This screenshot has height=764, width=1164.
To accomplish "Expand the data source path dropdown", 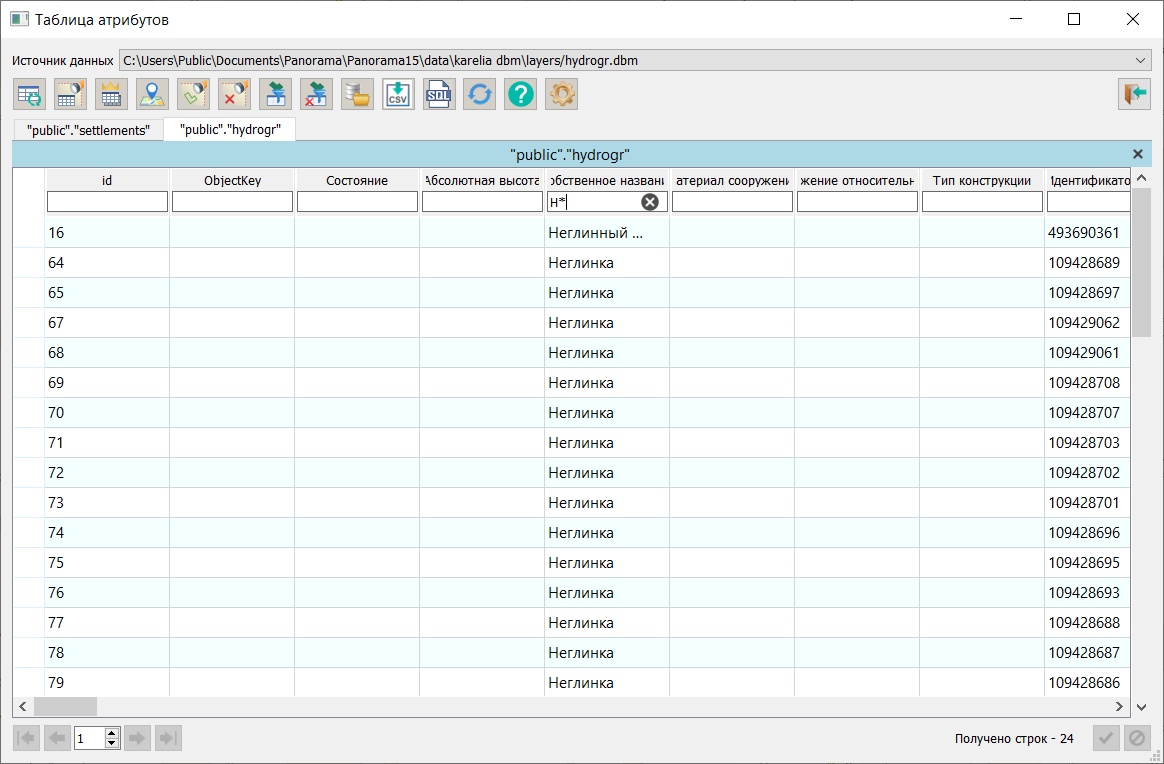I will pyautogui.click(x=1141, y=61).
